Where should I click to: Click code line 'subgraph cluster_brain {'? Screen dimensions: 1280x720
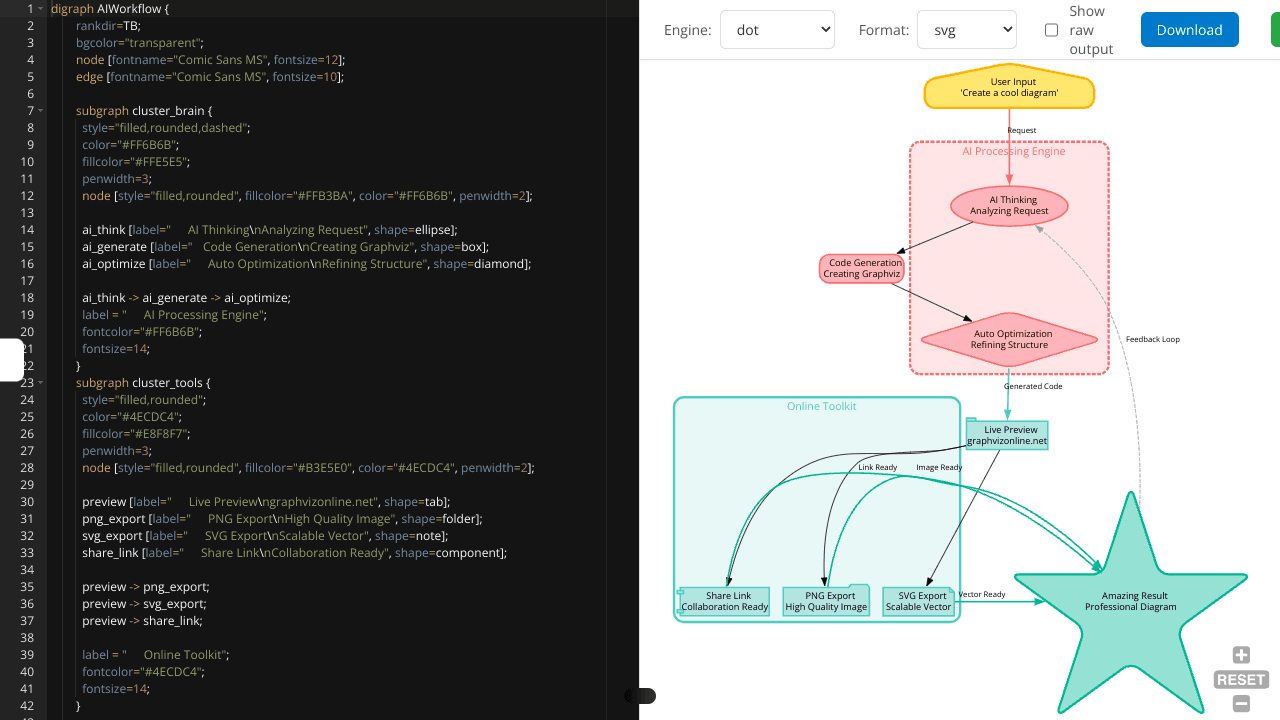(x=144, y=111)
